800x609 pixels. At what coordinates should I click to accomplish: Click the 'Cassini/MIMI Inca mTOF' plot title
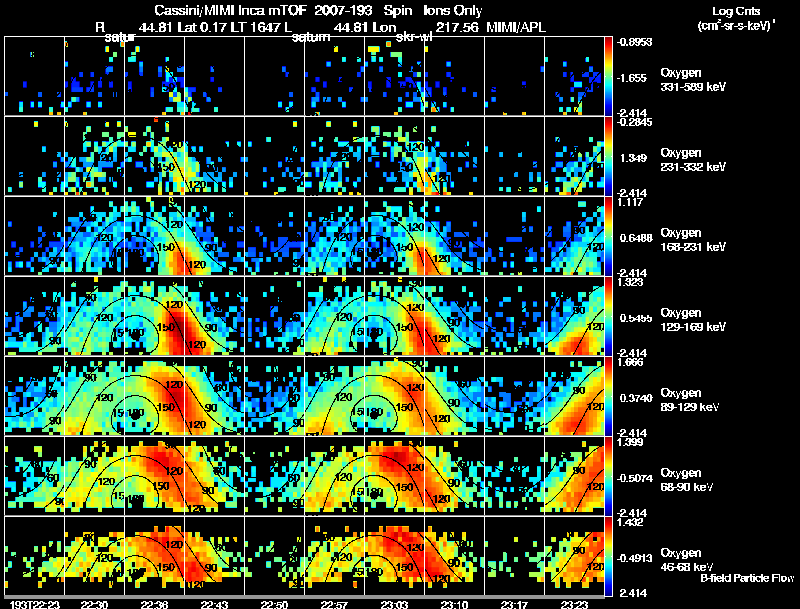click(x=230, y=10)
